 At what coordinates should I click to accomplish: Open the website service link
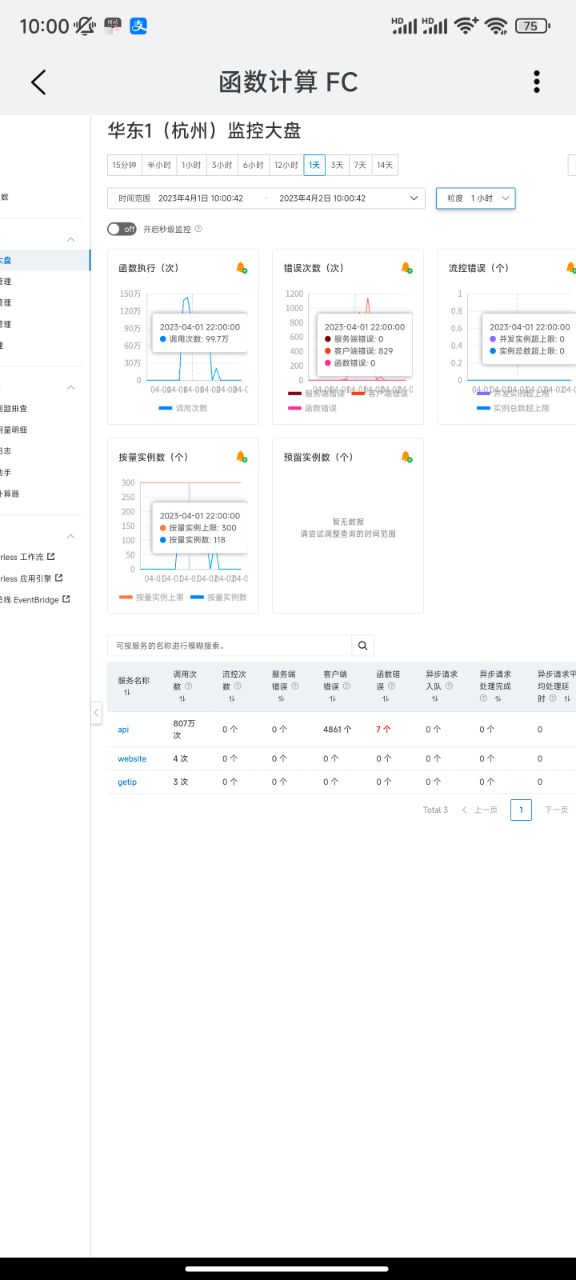click(132, 758)
